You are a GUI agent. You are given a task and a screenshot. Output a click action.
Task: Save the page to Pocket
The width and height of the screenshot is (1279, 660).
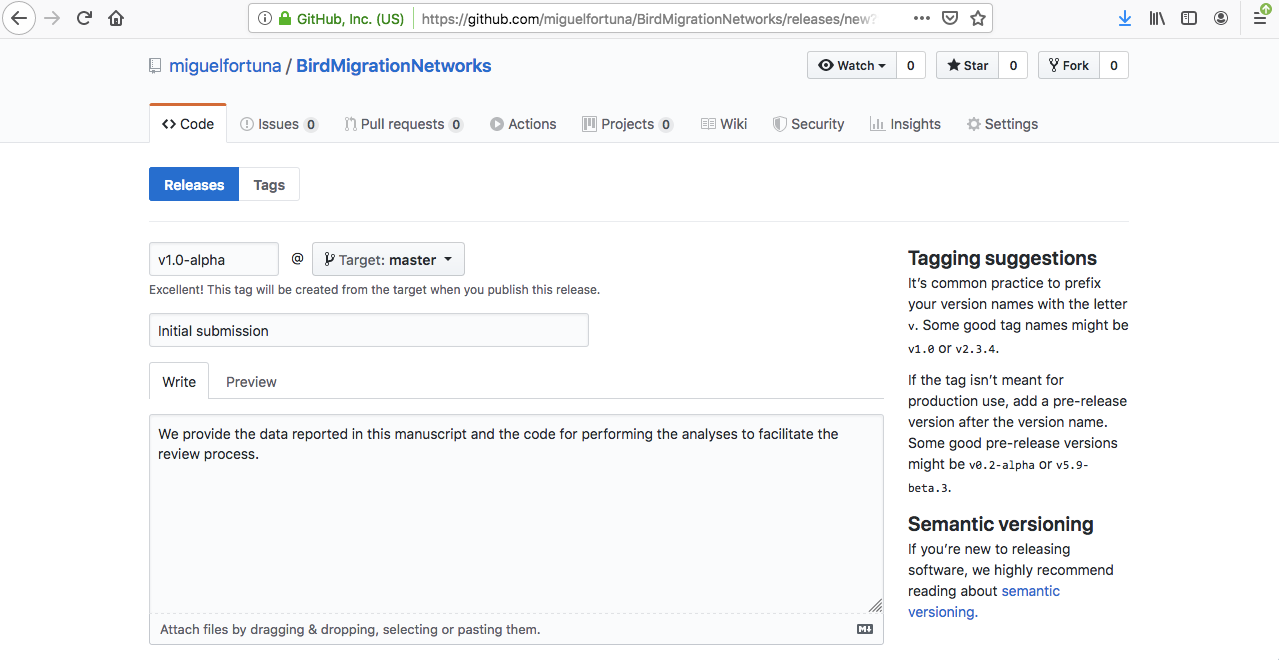tap(950, 18)
